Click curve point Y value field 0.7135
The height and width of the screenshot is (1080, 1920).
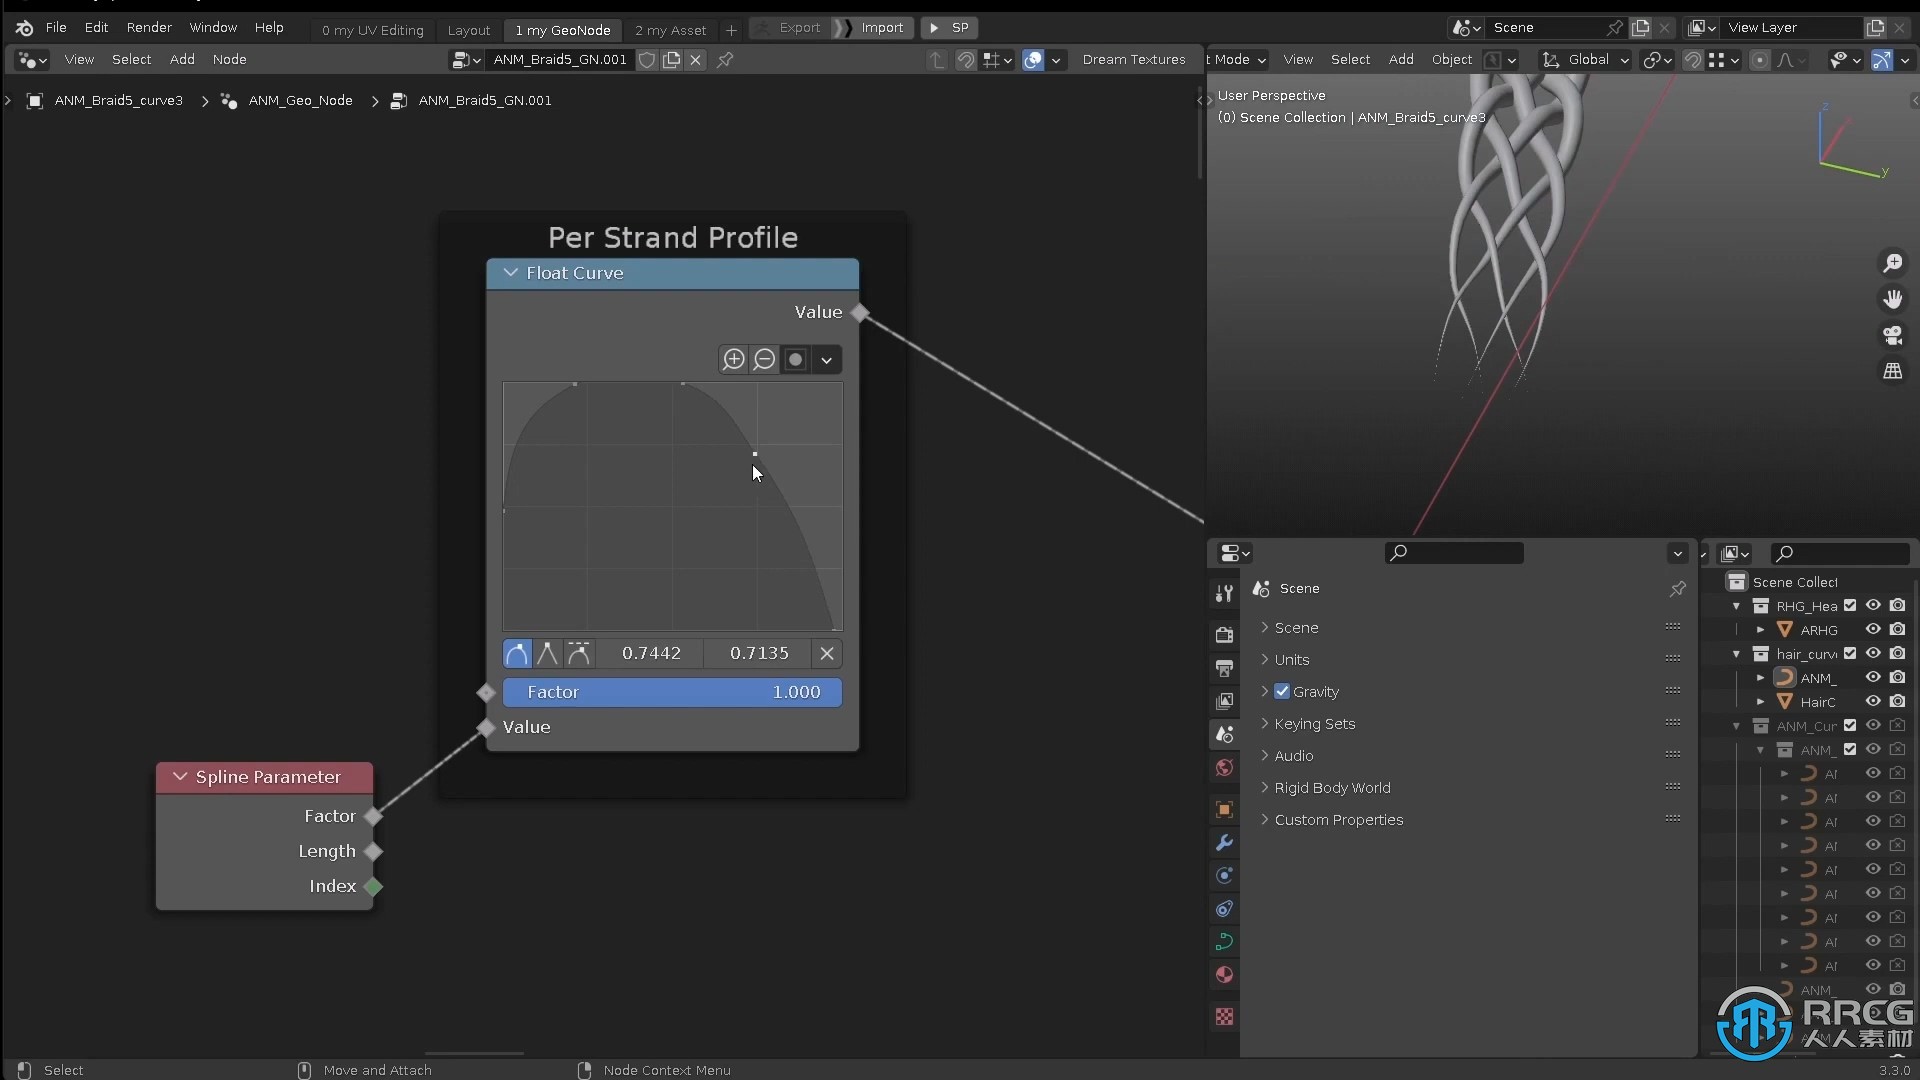pyautogui.click(x=759, y=653)
